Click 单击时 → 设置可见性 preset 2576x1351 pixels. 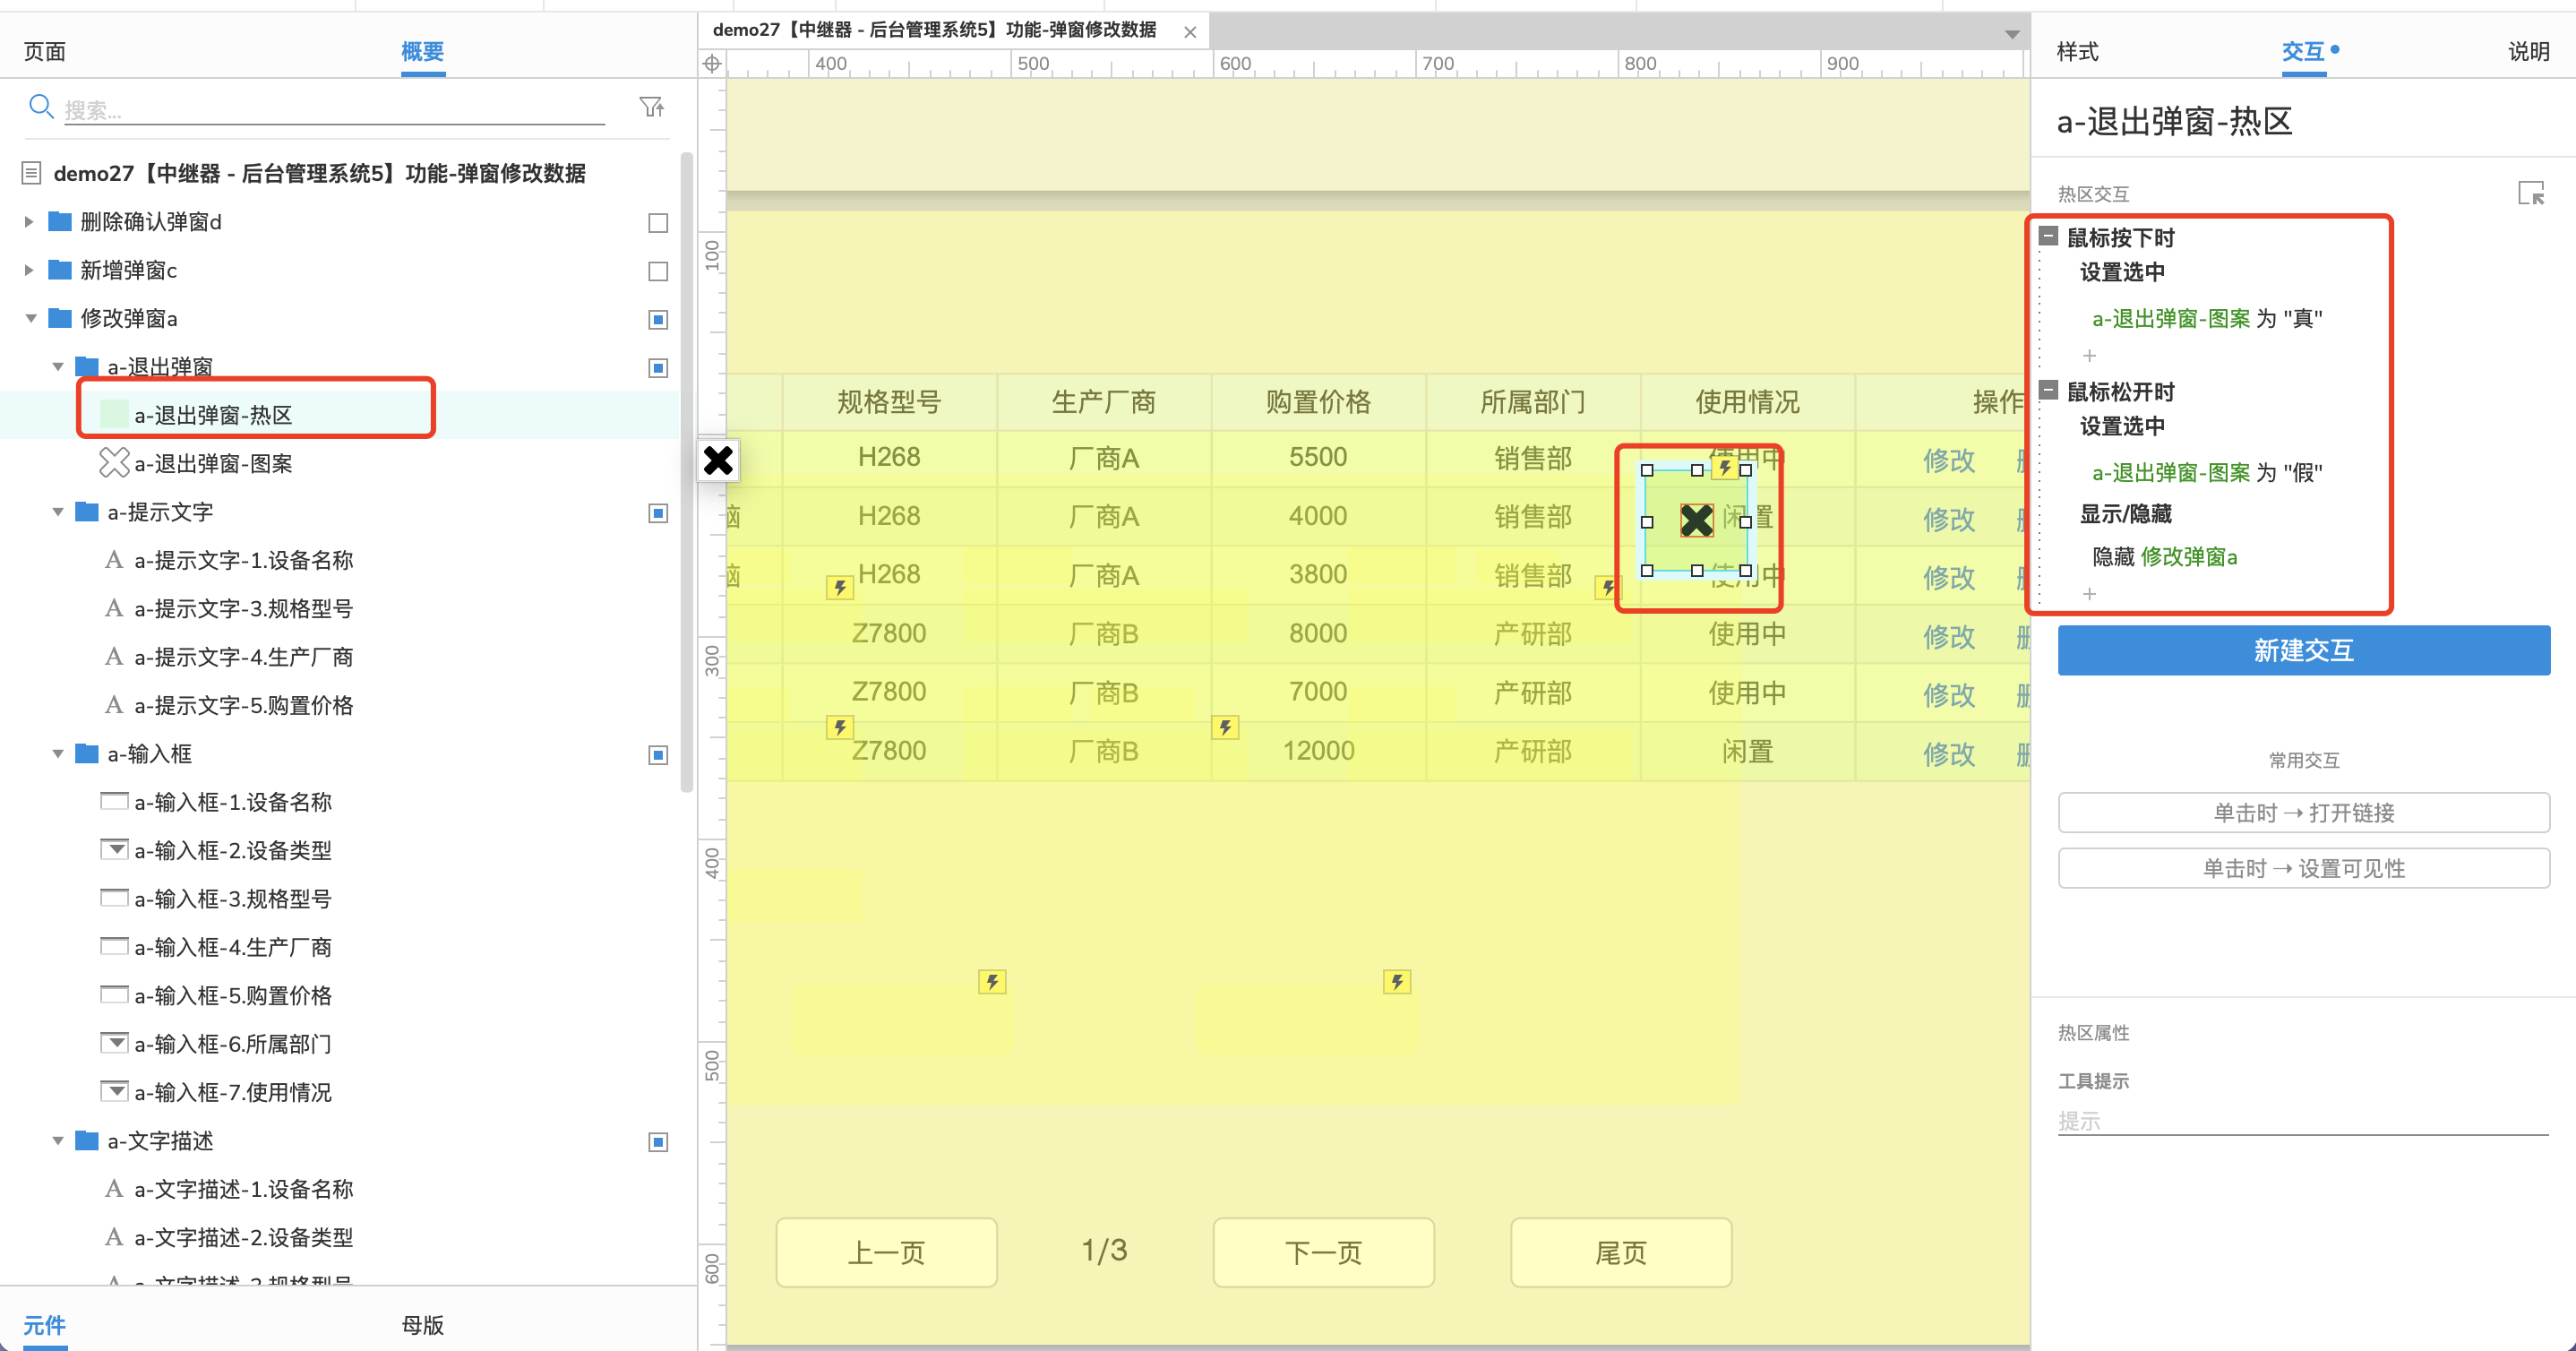tap(2303, 868)
